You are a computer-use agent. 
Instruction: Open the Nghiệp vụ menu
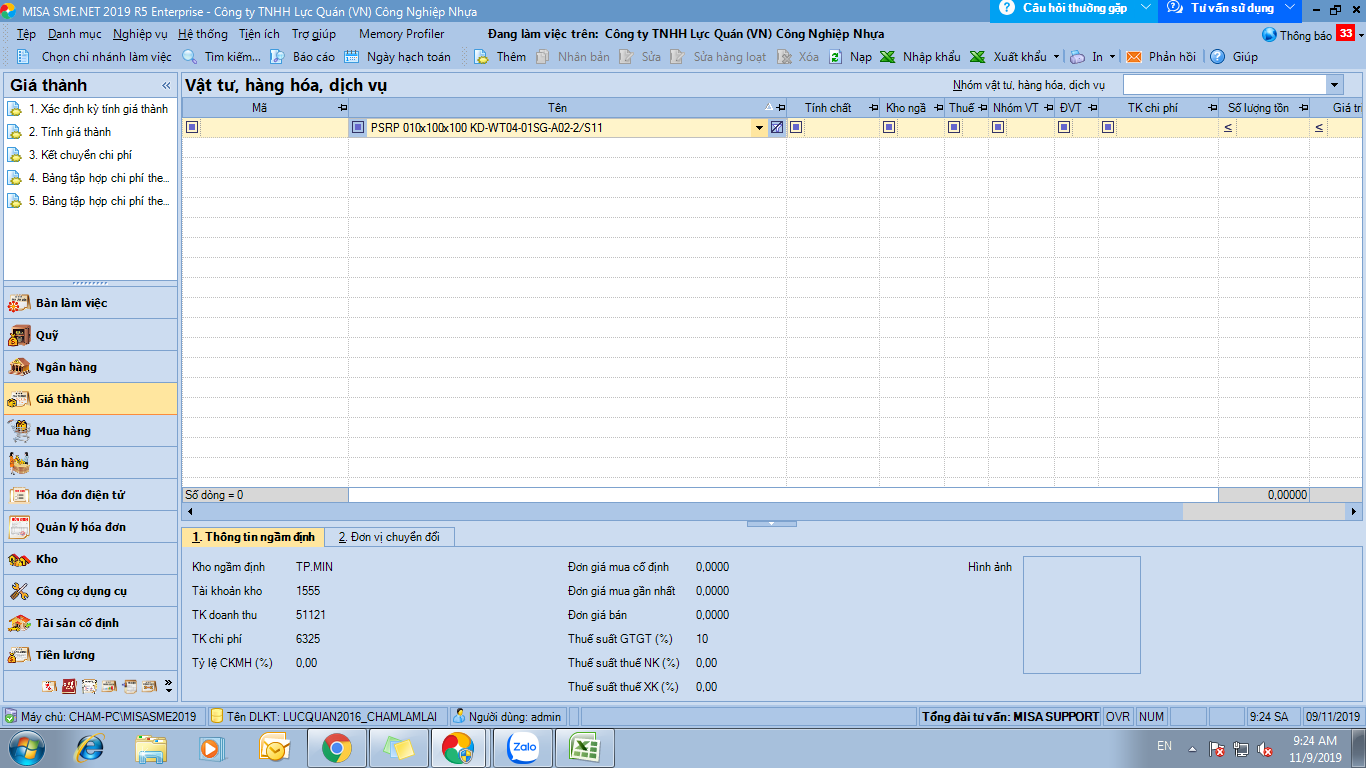point(140,34)
